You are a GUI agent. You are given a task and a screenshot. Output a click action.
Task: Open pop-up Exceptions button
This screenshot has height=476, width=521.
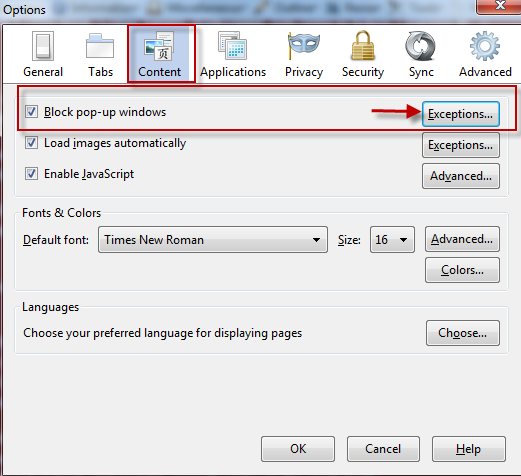461,114
